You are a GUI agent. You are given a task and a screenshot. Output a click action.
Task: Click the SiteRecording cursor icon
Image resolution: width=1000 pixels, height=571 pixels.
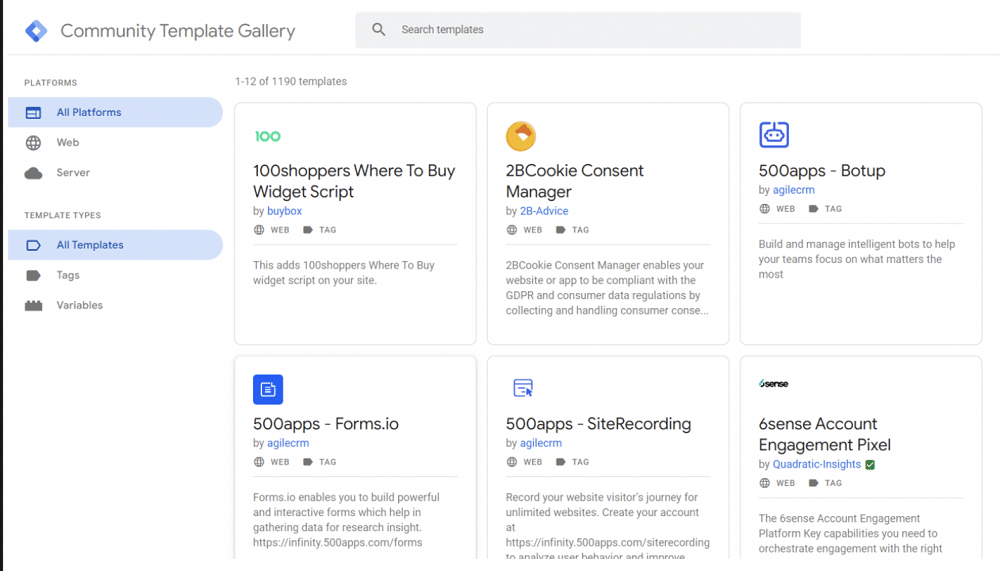(x=523, y=387)
